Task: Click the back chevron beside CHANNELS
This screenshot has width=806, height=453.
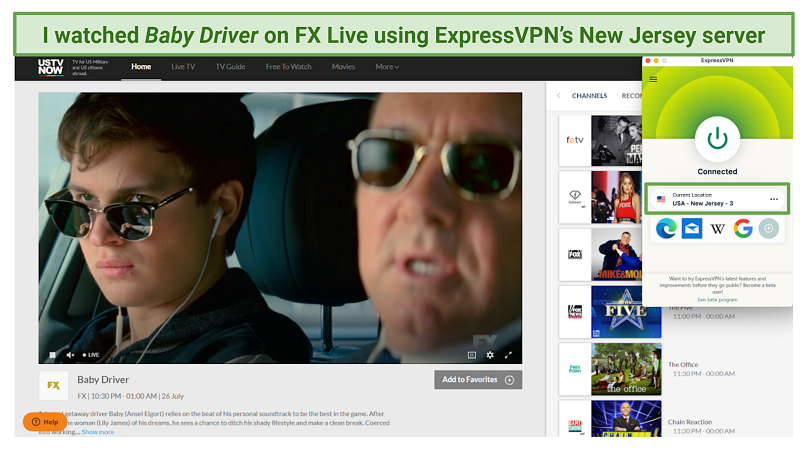Action: 559,96
